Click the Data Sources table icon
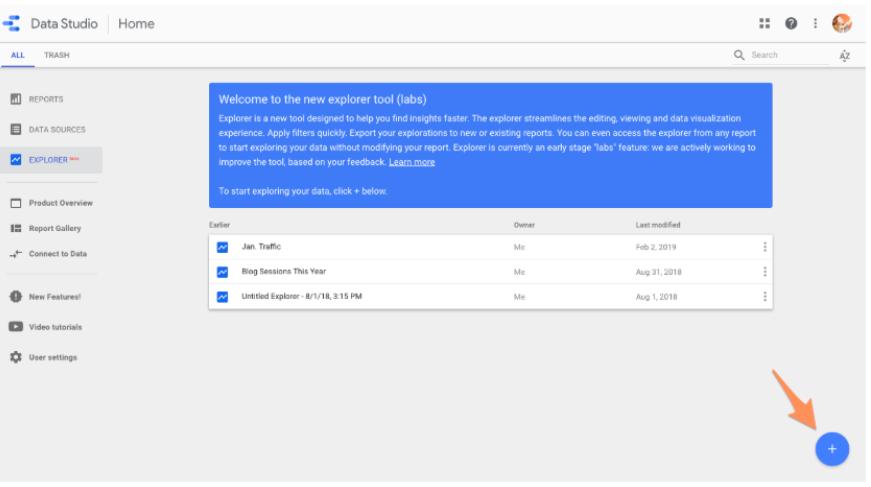The image size is (871, 487). click(x=16, y=129)
